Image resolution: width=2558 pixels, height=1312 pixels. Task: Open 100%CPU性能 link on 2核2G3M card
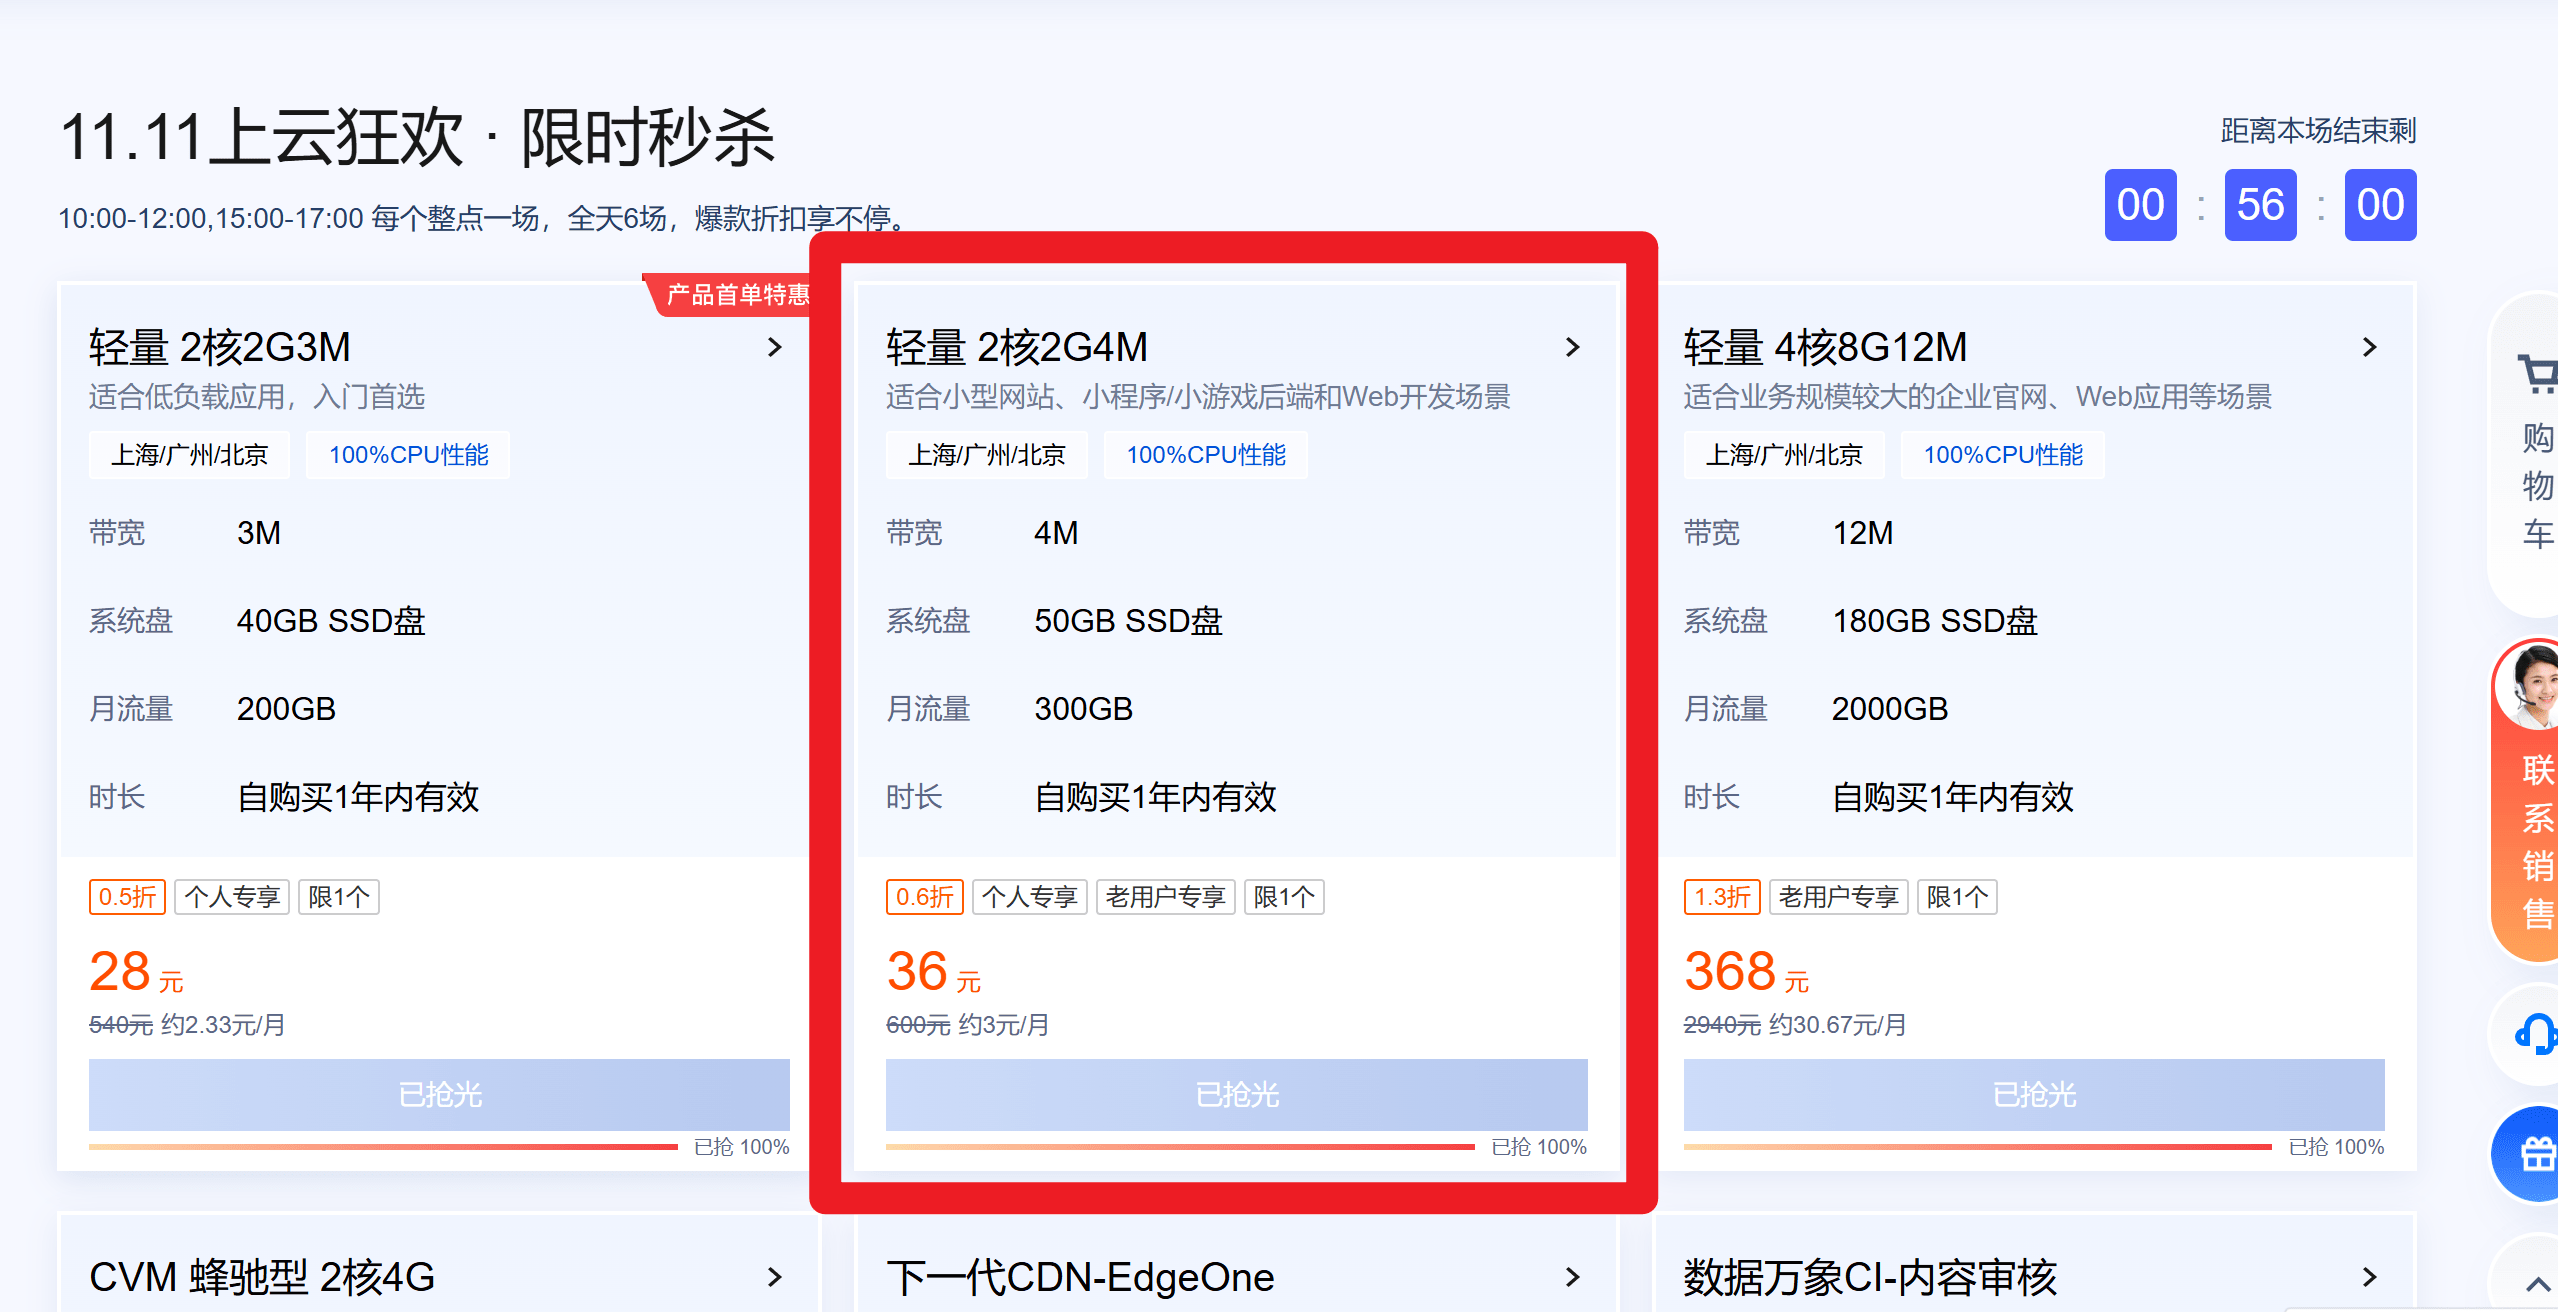point(407,455)
